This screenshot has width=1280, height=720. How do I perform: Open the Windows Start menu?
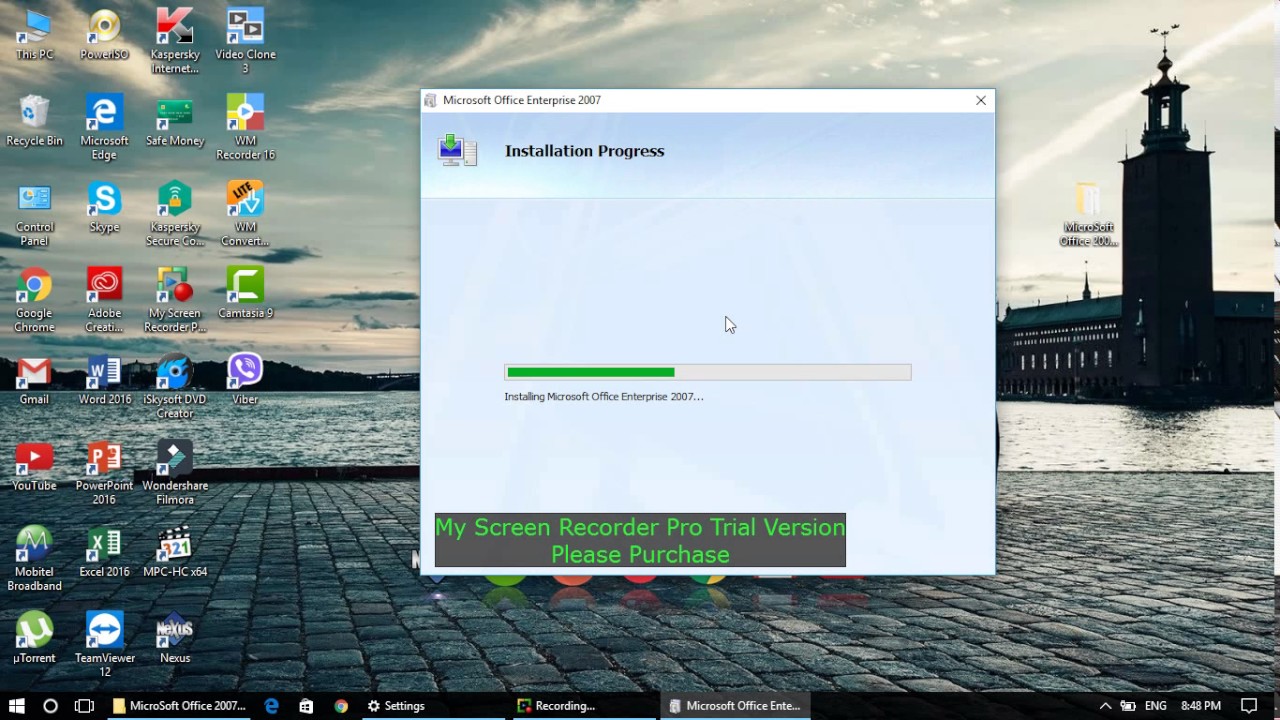[16, 706]
